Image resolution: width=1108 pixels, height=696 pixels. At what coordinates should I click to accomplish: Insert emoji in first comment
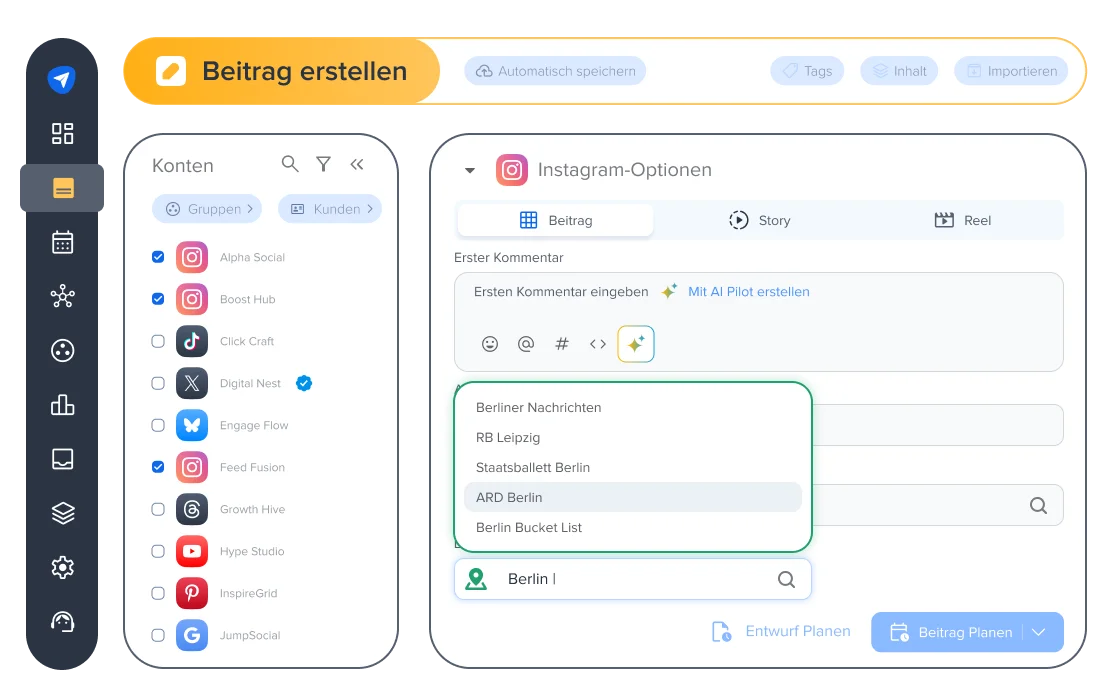pos(490,344)
